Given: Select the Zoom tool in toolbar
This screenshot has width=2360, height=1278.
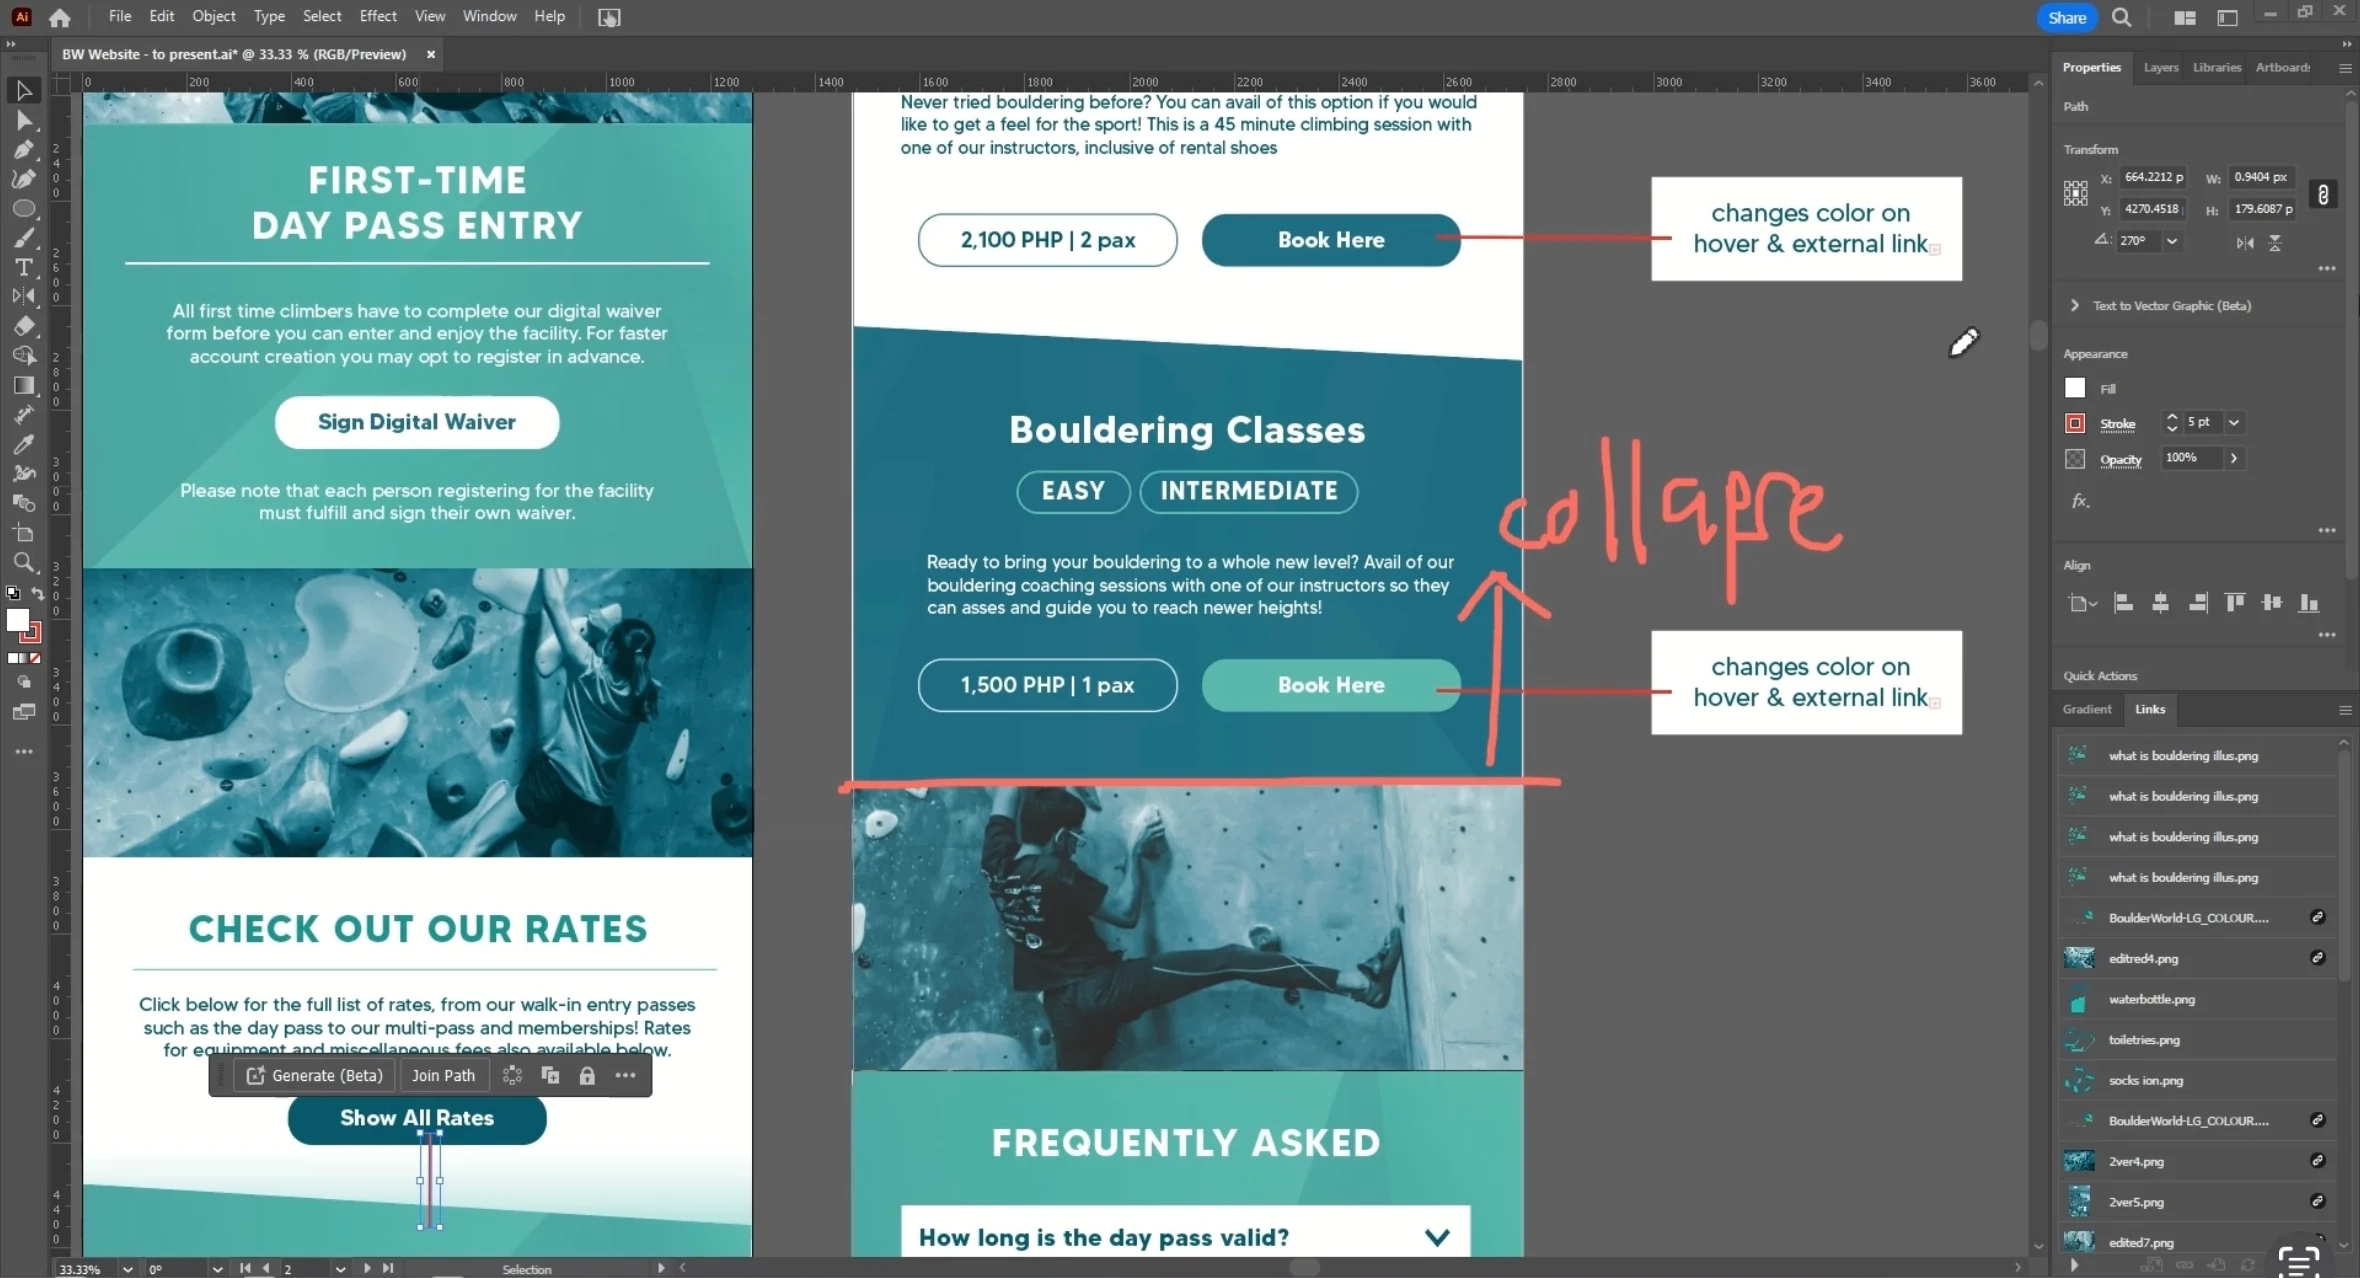Looking at the screenshot, I should (24, 563).
